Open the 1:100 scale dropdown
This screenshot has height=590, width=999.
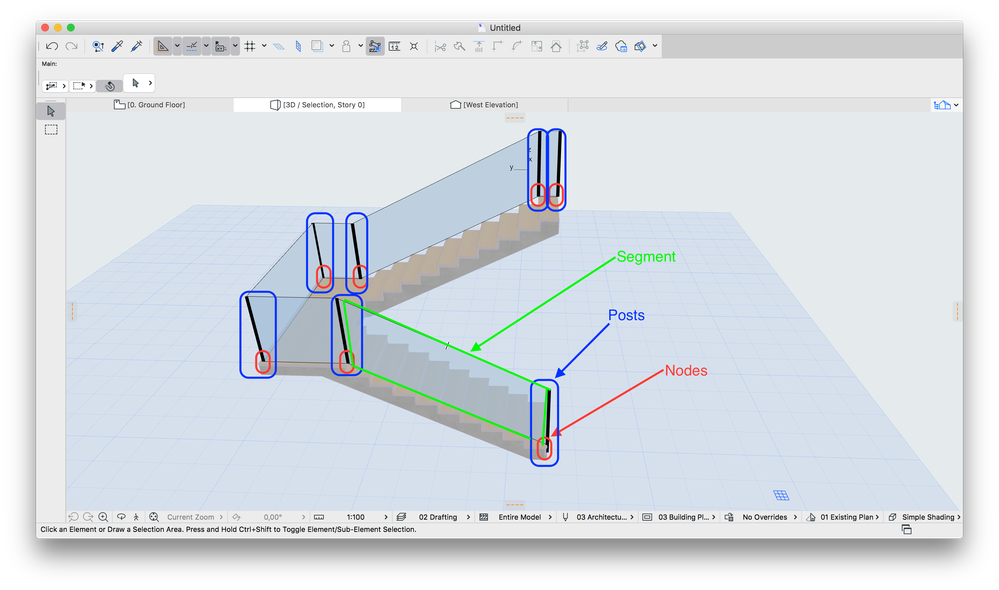point(354,518)
